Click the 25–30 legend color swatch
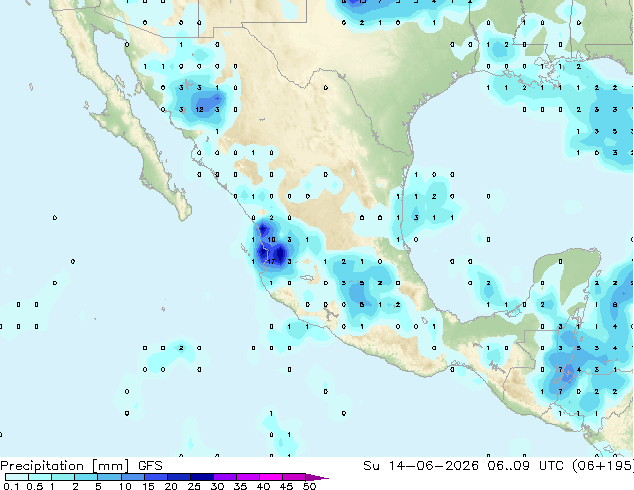 [202, 477]
